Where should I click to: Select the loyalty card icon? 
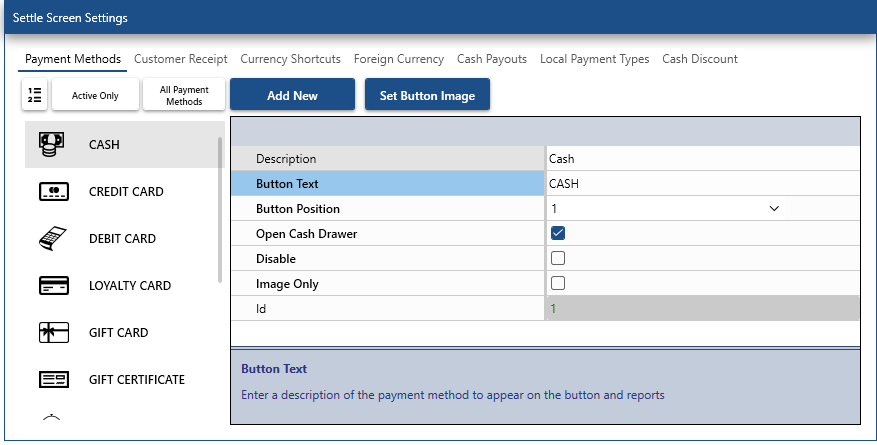coord(52,286)
